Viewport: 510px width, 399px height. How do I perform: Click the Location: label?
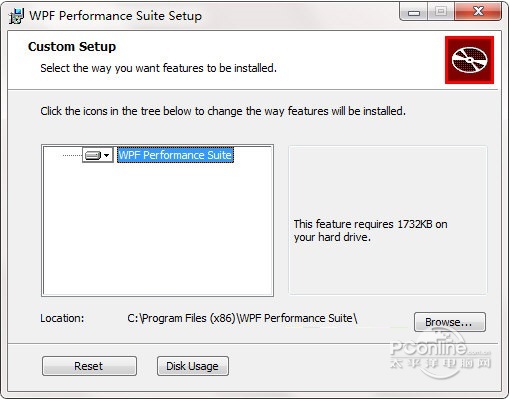tap(62, 318)
